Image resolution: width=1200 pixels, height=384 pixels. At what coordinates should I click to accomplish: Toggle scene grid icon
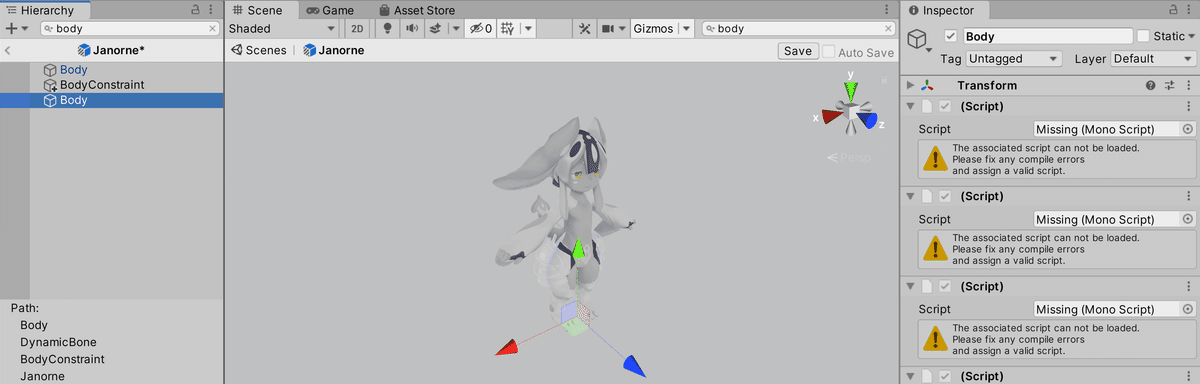[507, 29]
